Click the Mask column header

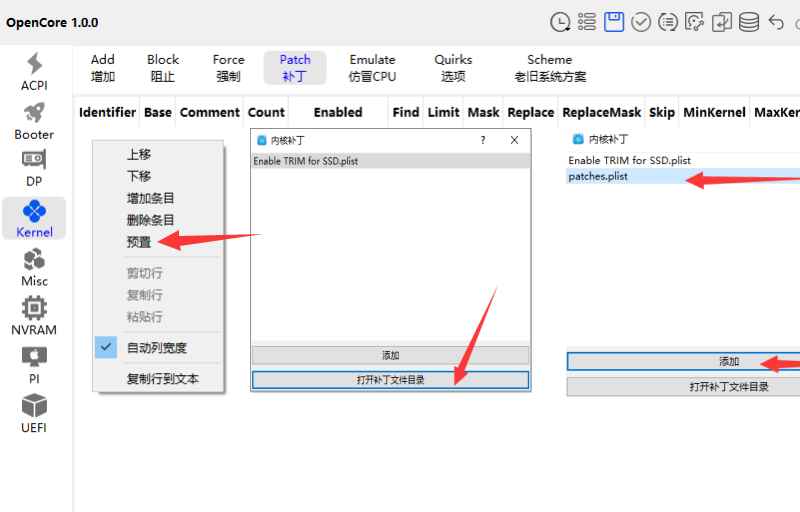click(483, 112)
